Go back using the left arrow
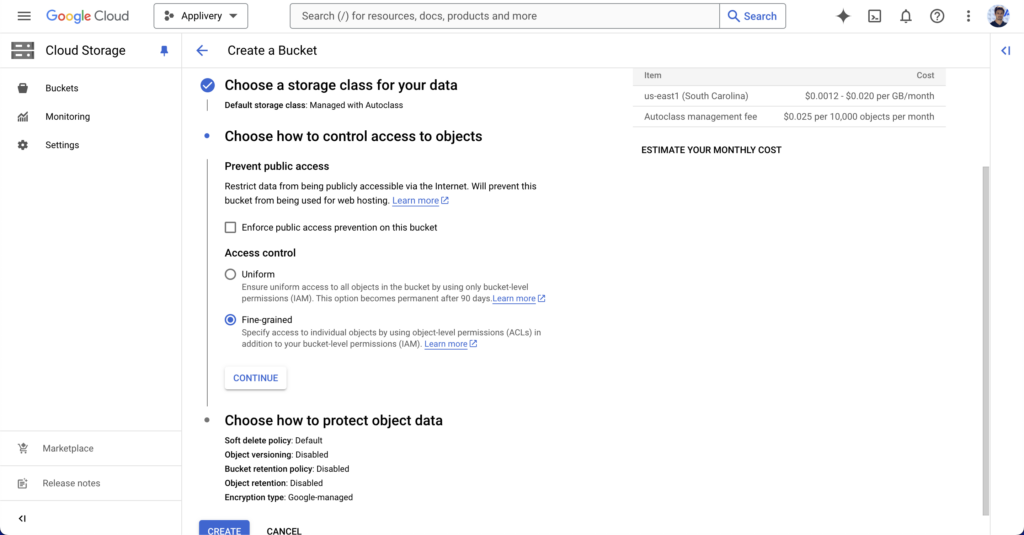Image resolution: width=1024 pixels, height=535 pixels. coord(202,50)
